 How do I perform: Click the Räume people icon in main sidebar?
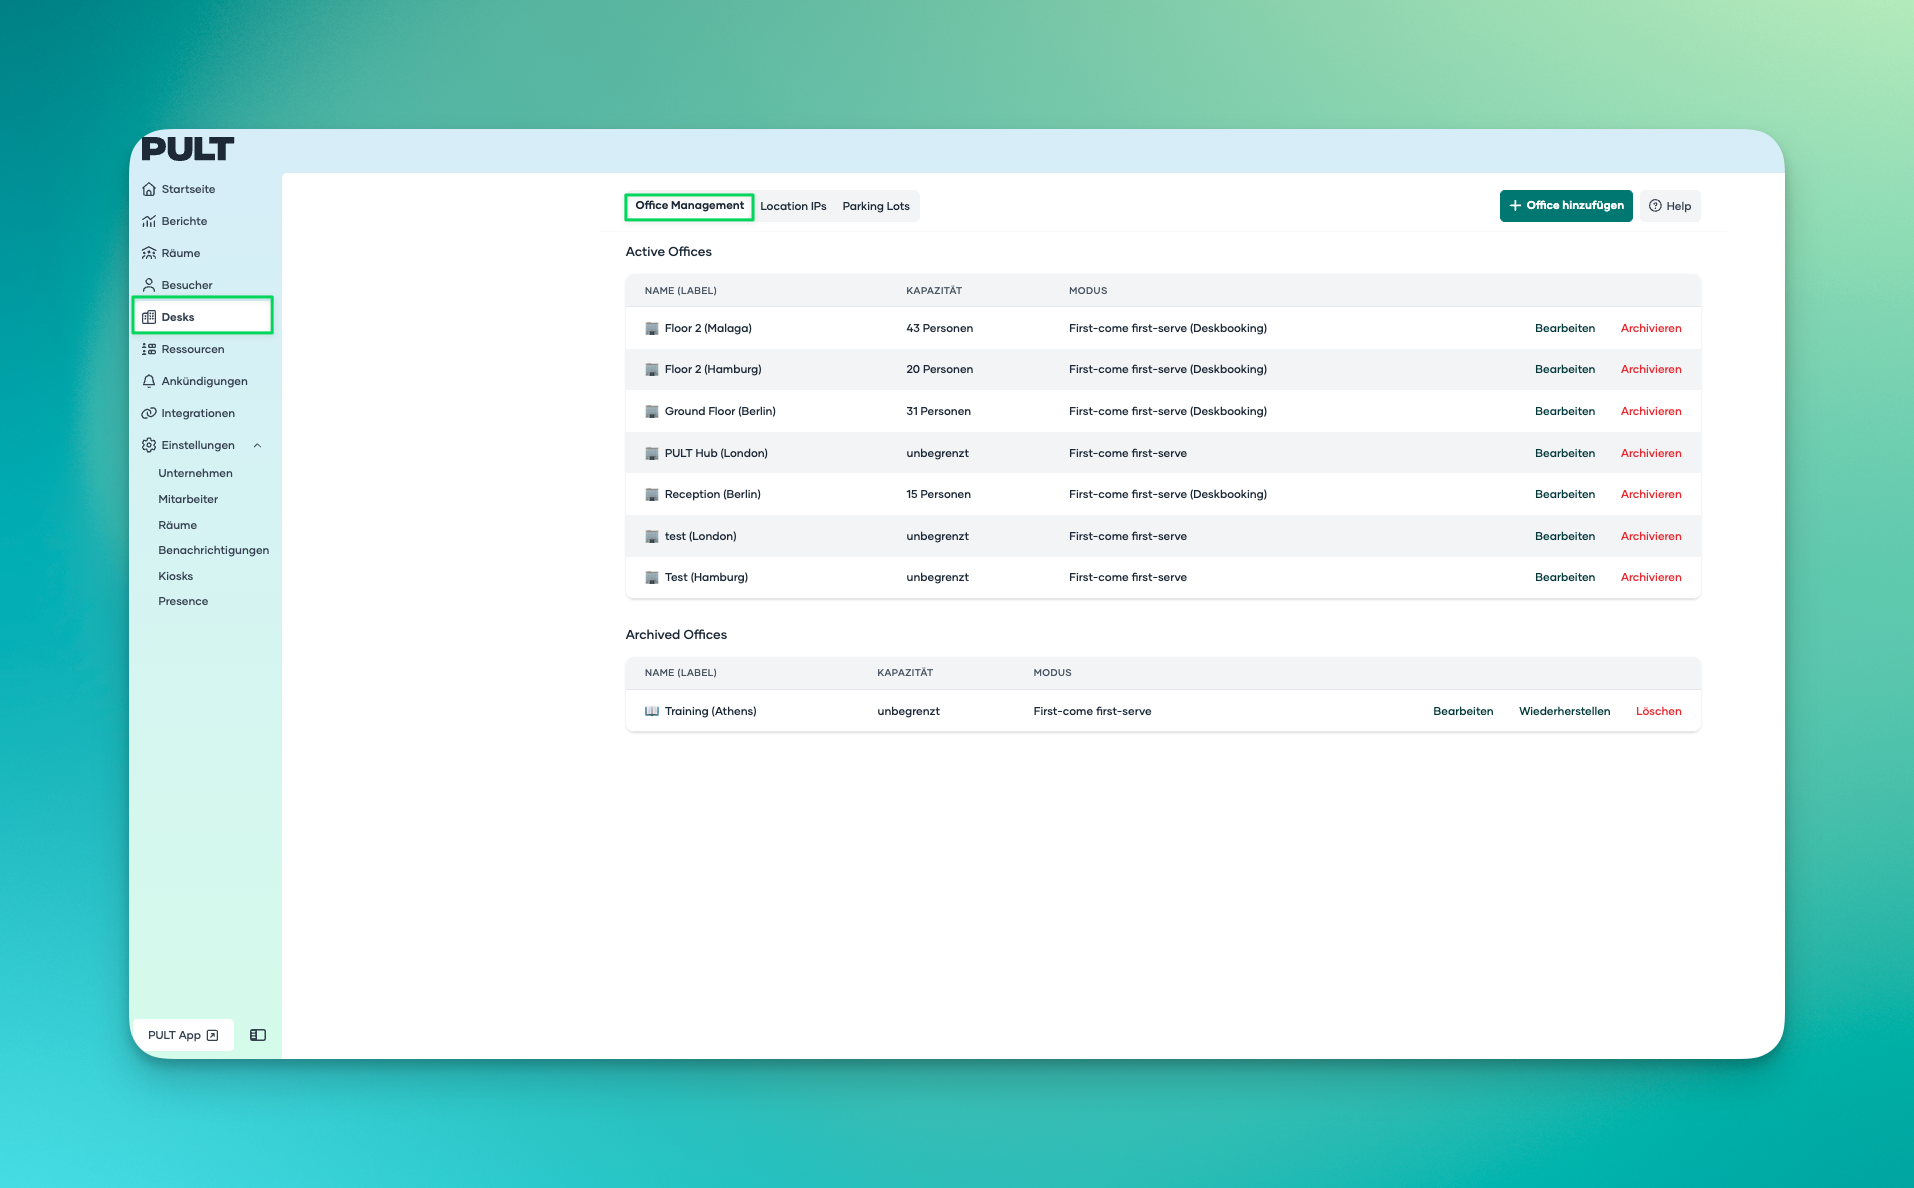[x=149, y=253]
